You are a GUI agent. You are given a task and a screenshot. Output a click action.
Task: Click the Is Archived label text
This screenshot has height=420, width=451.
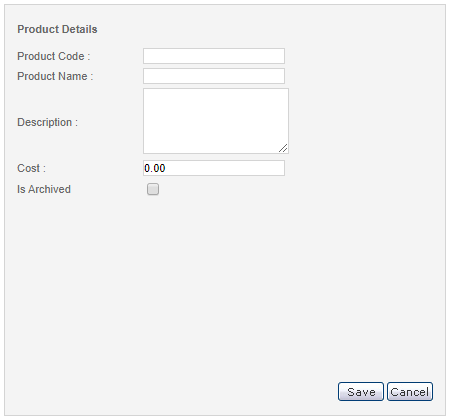pos(44,189)
